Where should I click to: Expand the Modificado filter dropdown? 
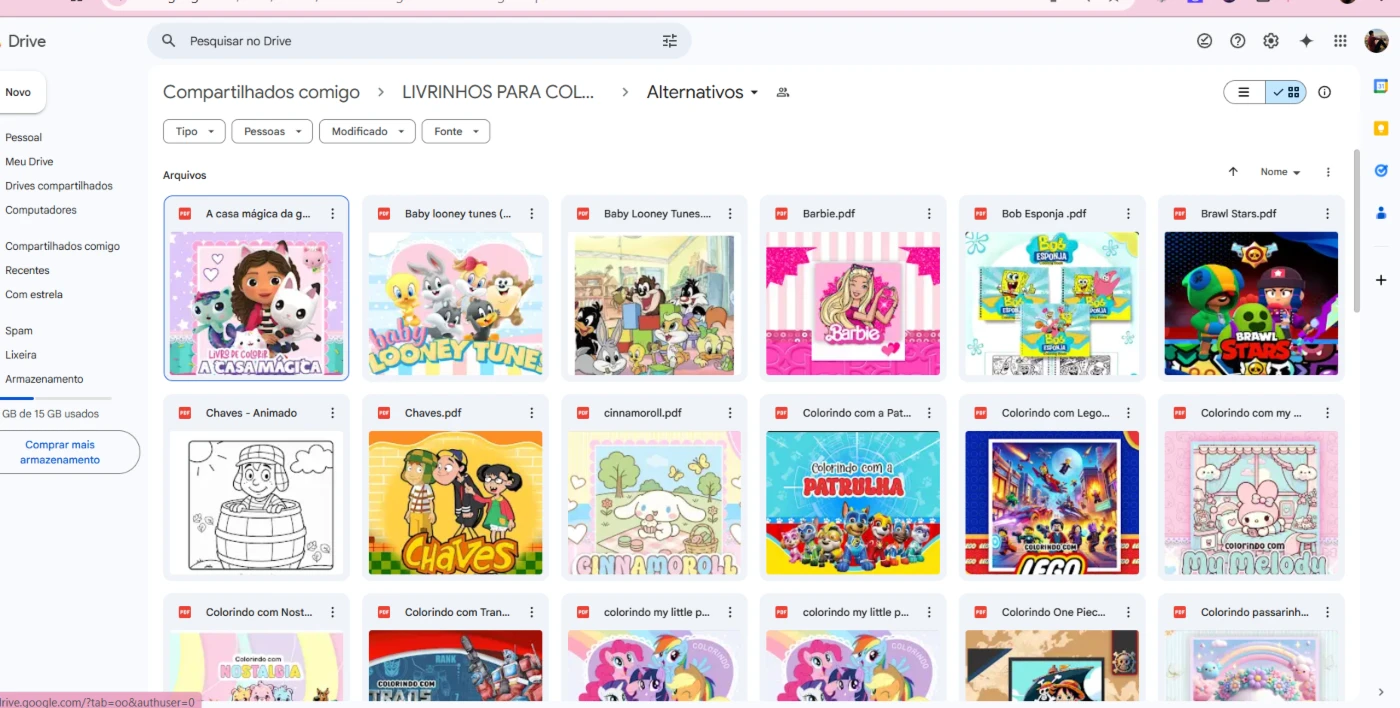click(367, 131)
